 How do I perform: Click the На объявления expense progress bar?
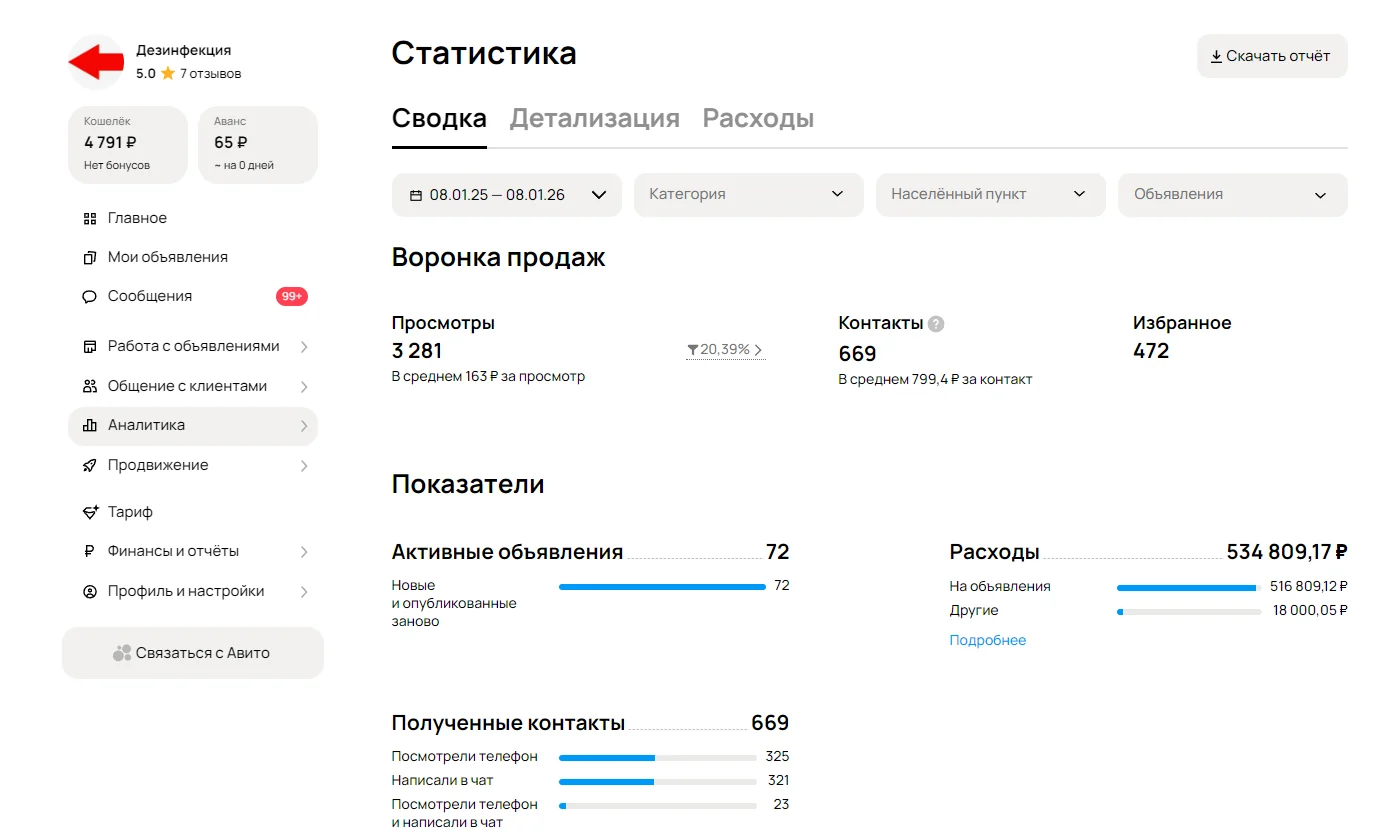click(1189, 587)
